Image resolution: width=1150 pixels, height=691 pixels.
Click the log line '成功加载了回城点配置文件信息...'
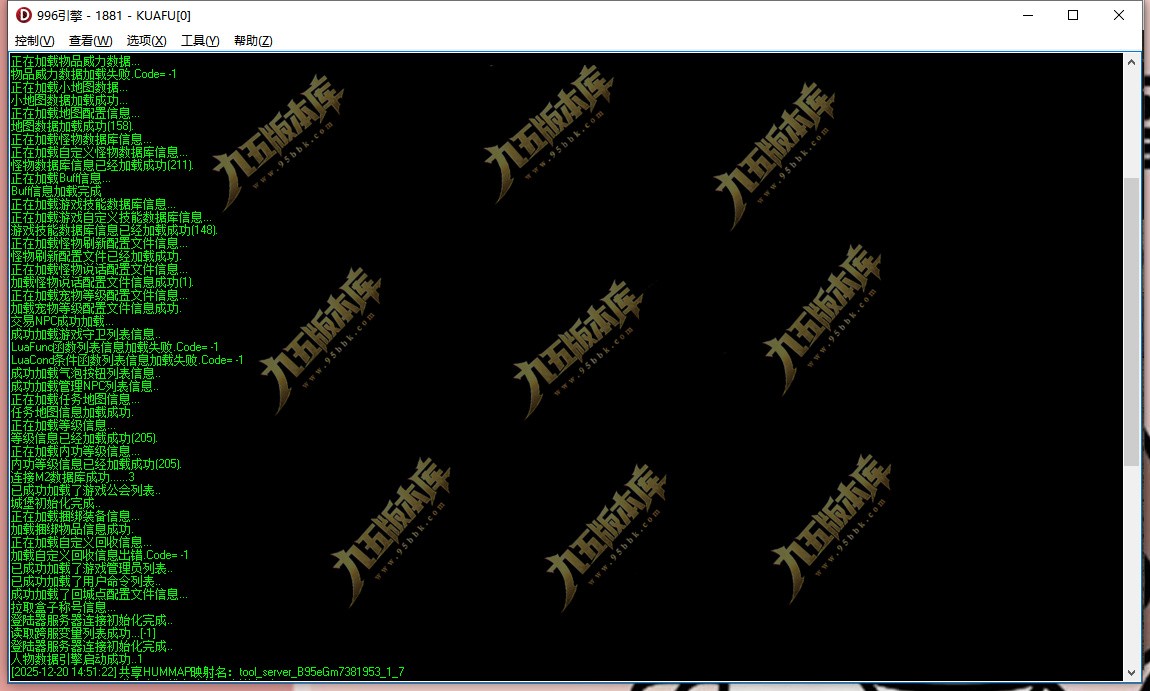[99, 595]
